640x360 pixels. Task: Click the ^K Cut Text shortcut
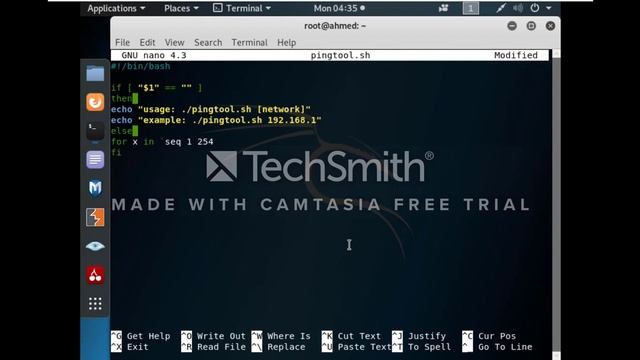[351, 336]
